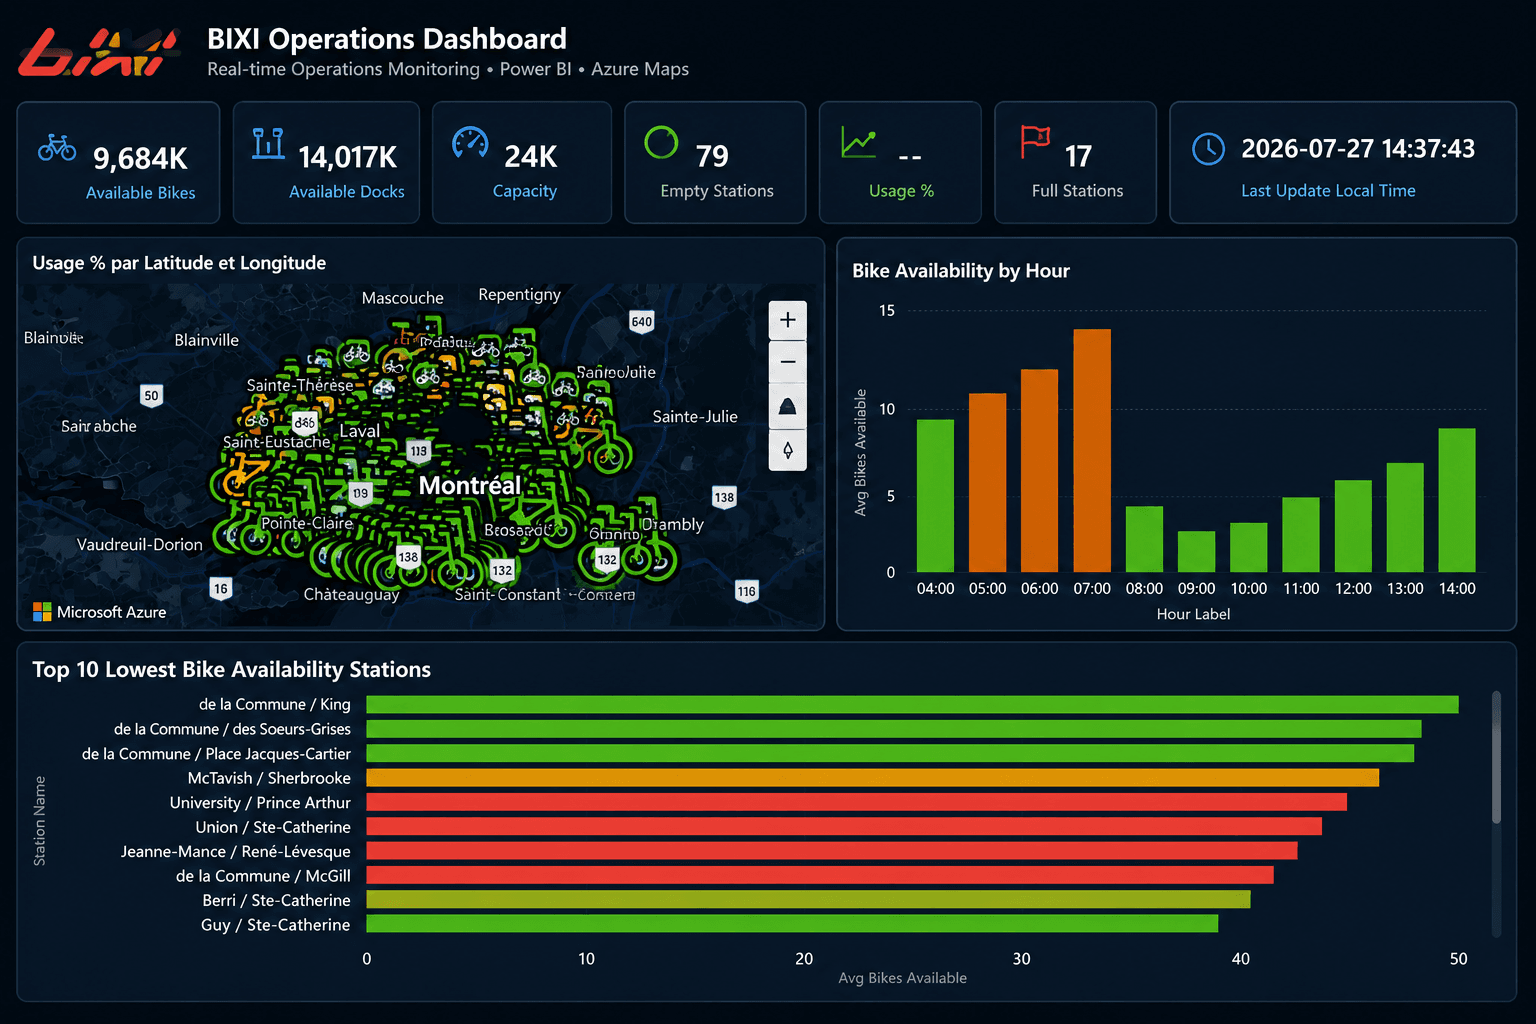Image resolution: width=1536 pixels, height=1024 pixels.
Task: Select the de la Commune / McGill bar
Action: tap(820, 875)
